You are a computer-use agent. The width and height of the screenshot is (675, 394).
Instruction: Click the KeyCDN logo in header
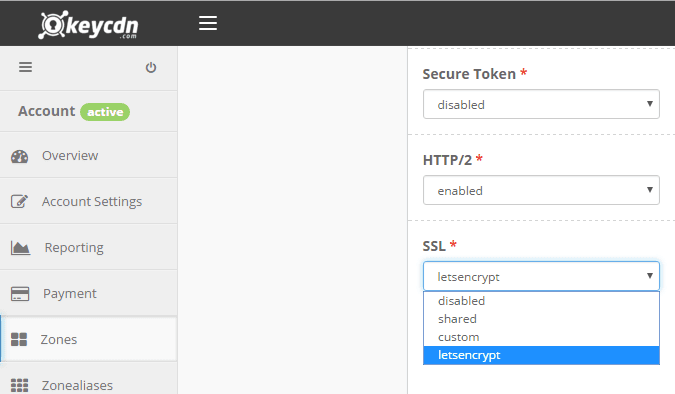coord(88,25)
